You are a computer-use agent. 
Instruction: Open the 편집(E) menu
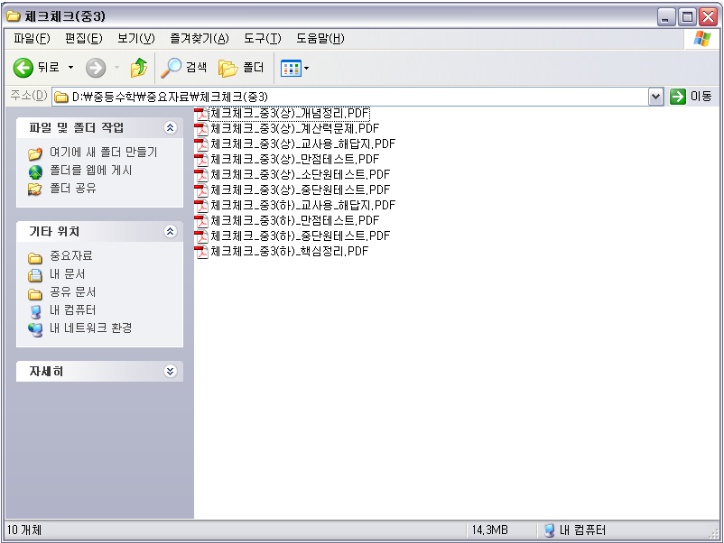pyautogui.click(x=84, y=38)
